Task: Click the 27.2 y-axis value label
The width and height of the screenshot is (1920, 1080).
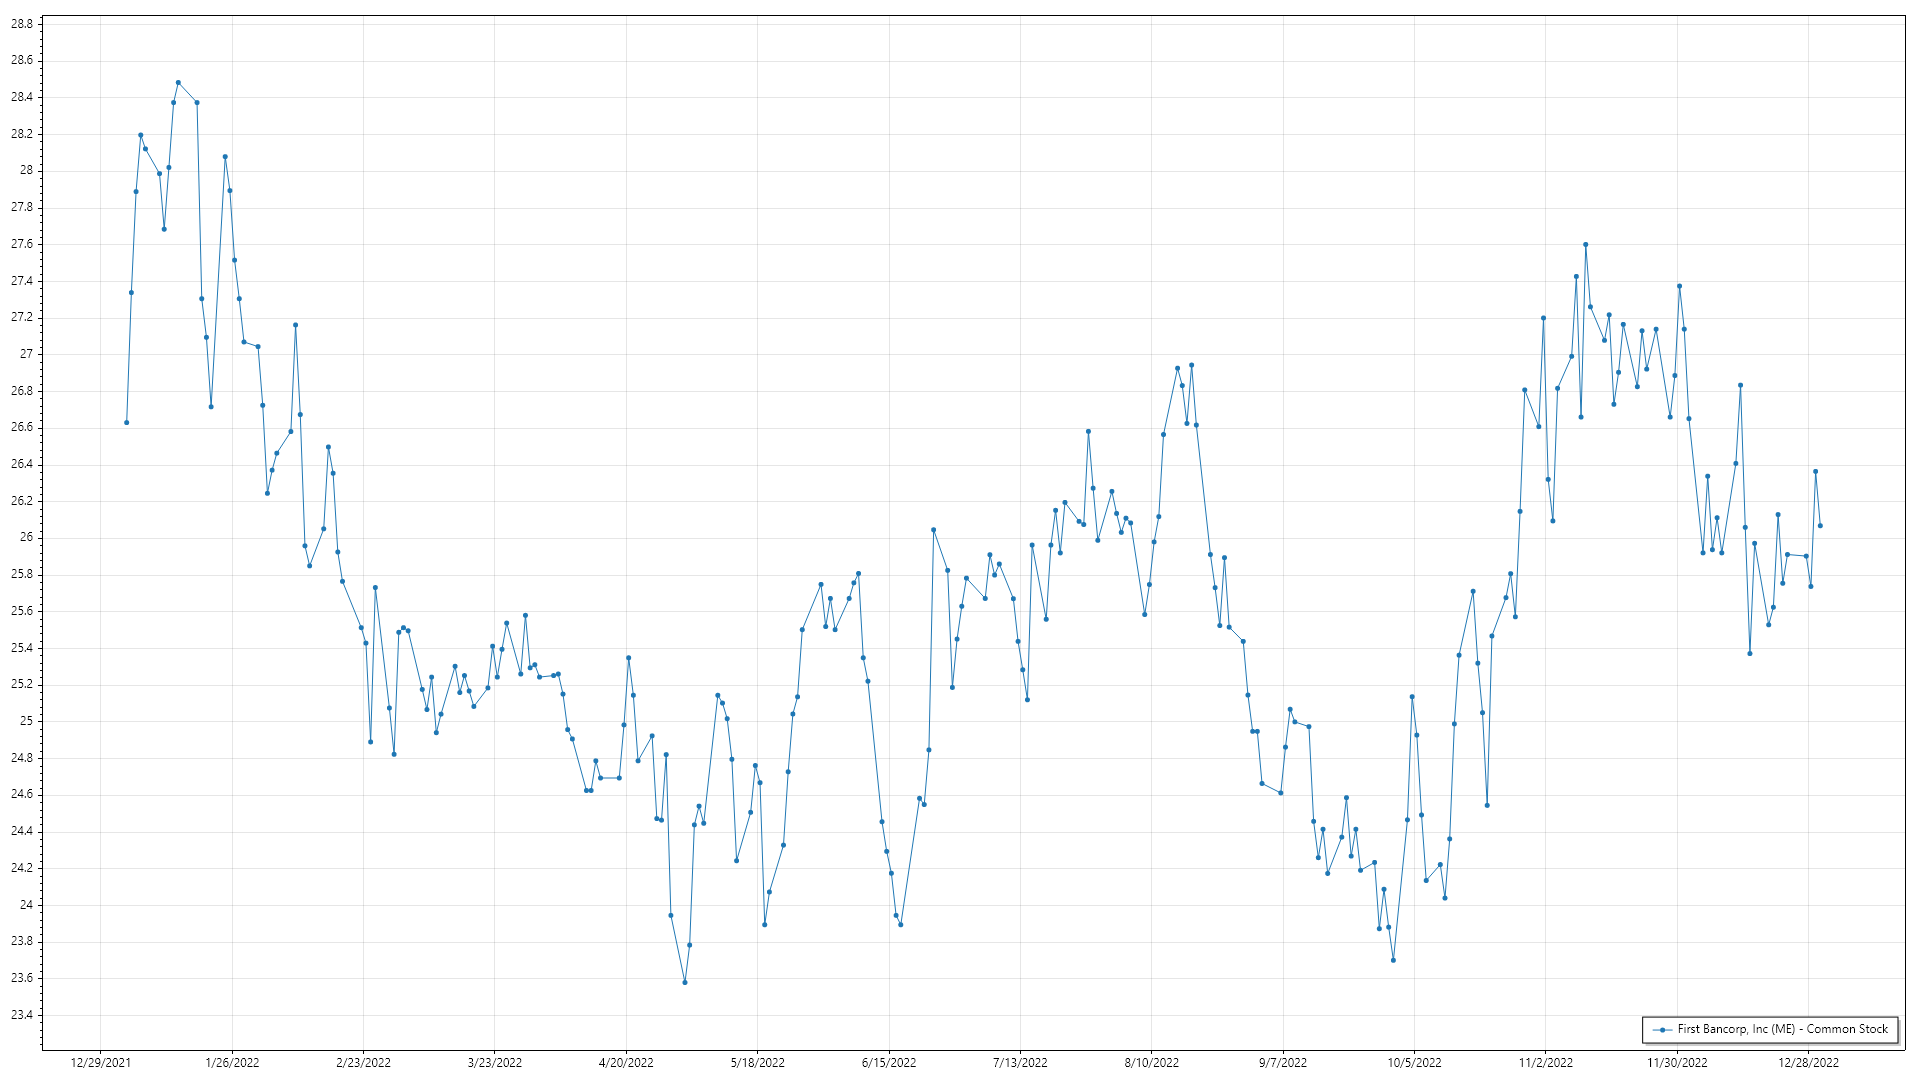Action: pyautogui.click(x=22, y=318)
